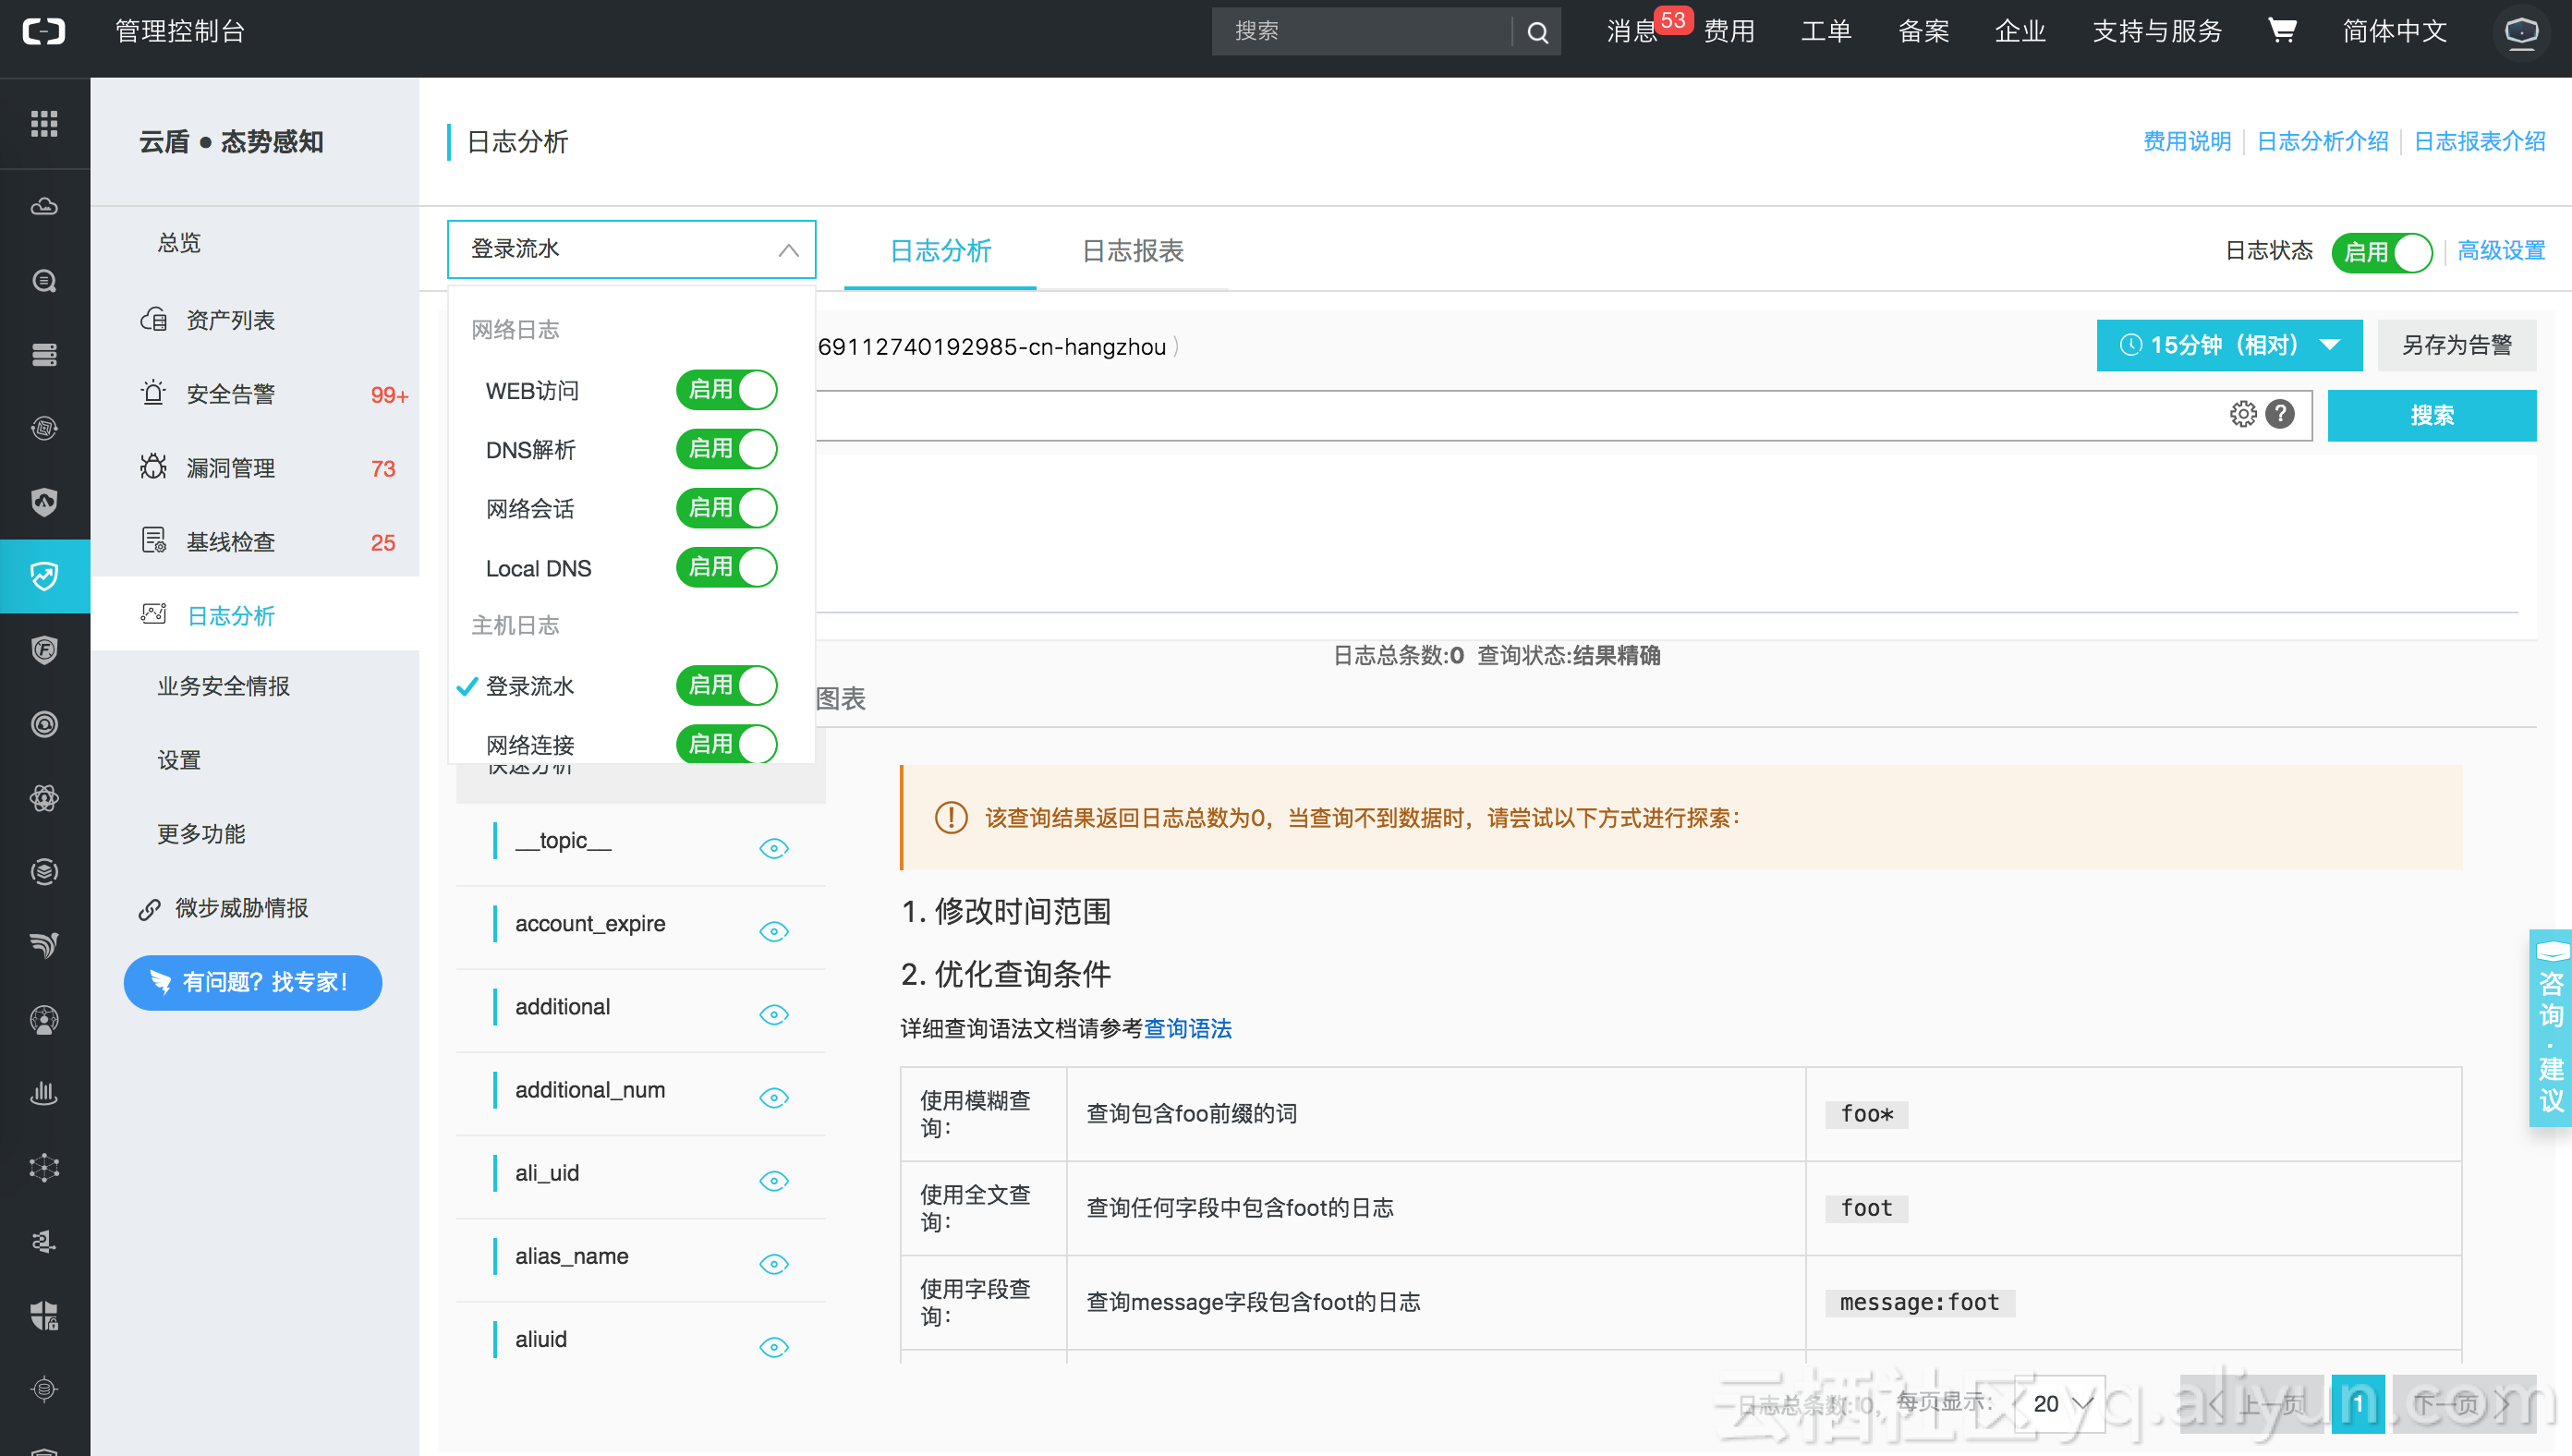Screen dimensions: 2572x1456
Task: Click the log query input box
Action: click(1517, 415)
